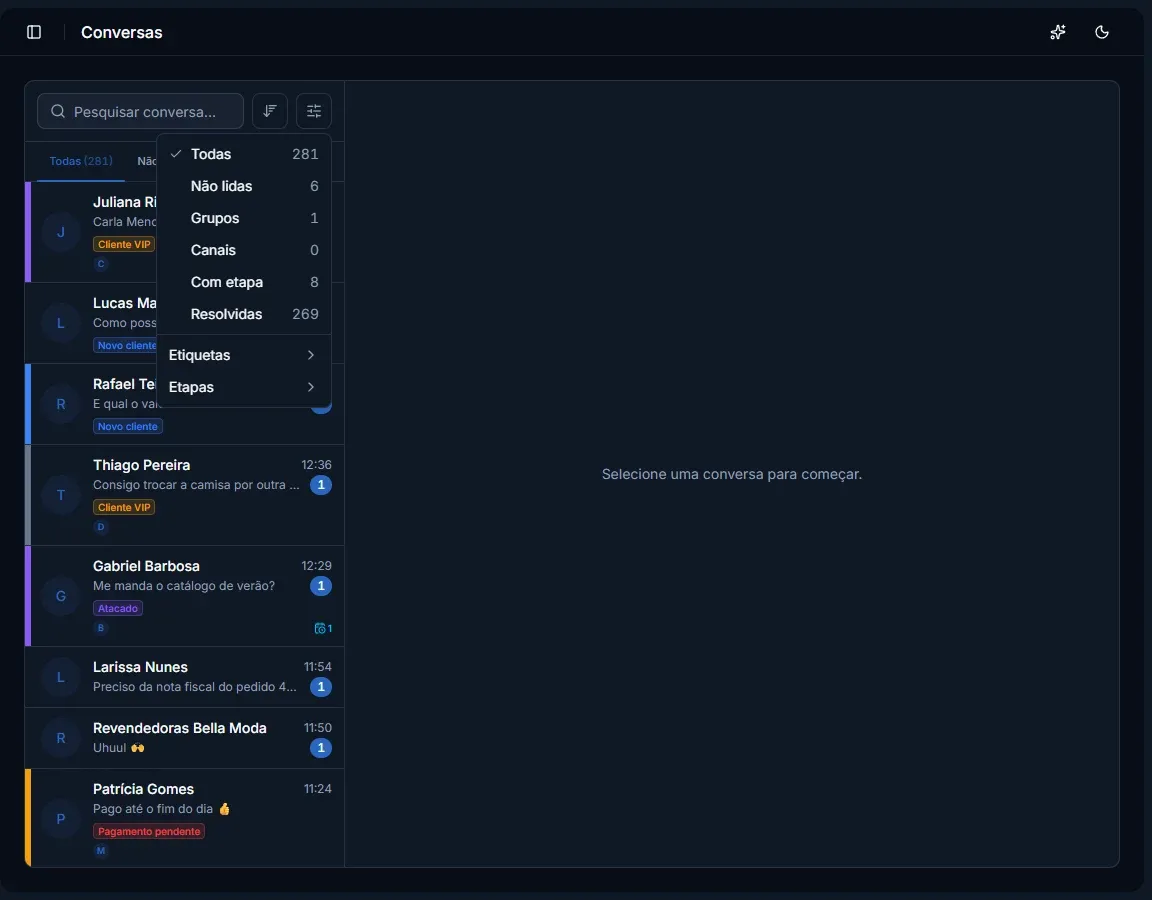Viewport: 1152px width, 900px height.
Task: Click the Atacado tag on Gabriel's conversation
Action: (x=118, y=608)
